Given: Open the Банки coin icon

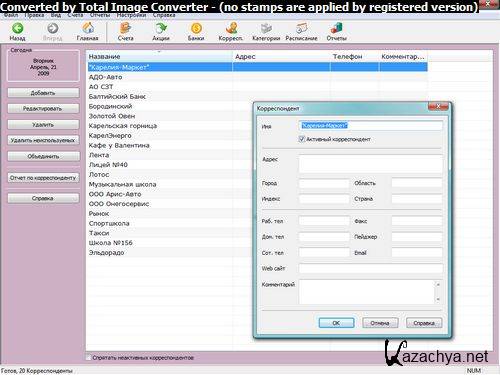Looking at the screenshot, I should click(x=196, y=29).
